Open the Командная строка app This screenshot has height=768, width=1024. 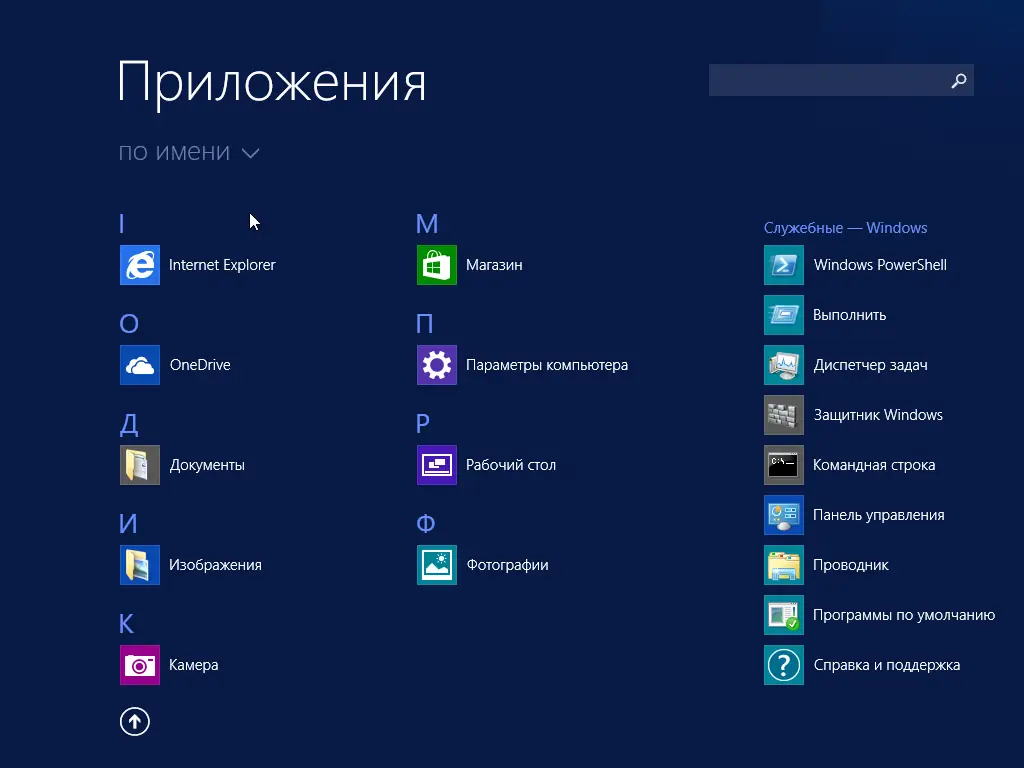pos(876,465)
